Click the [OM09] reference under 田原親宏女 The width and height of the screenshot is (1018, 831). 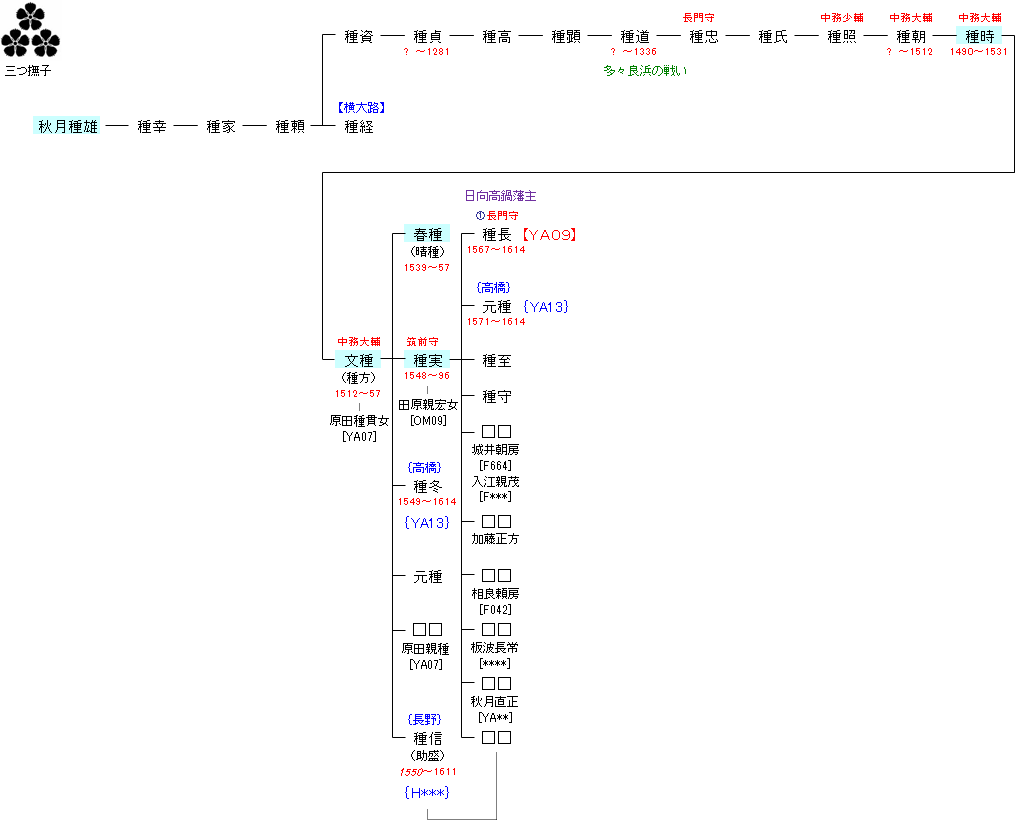pyautogui.click(x=427, y=421)
